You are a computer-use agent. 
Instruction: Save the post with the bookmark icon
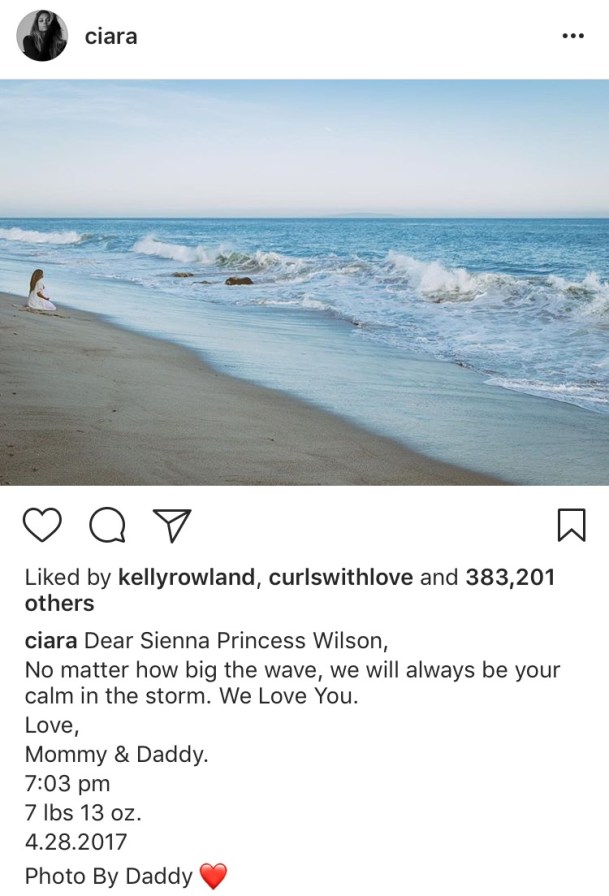tap(571, 525)
